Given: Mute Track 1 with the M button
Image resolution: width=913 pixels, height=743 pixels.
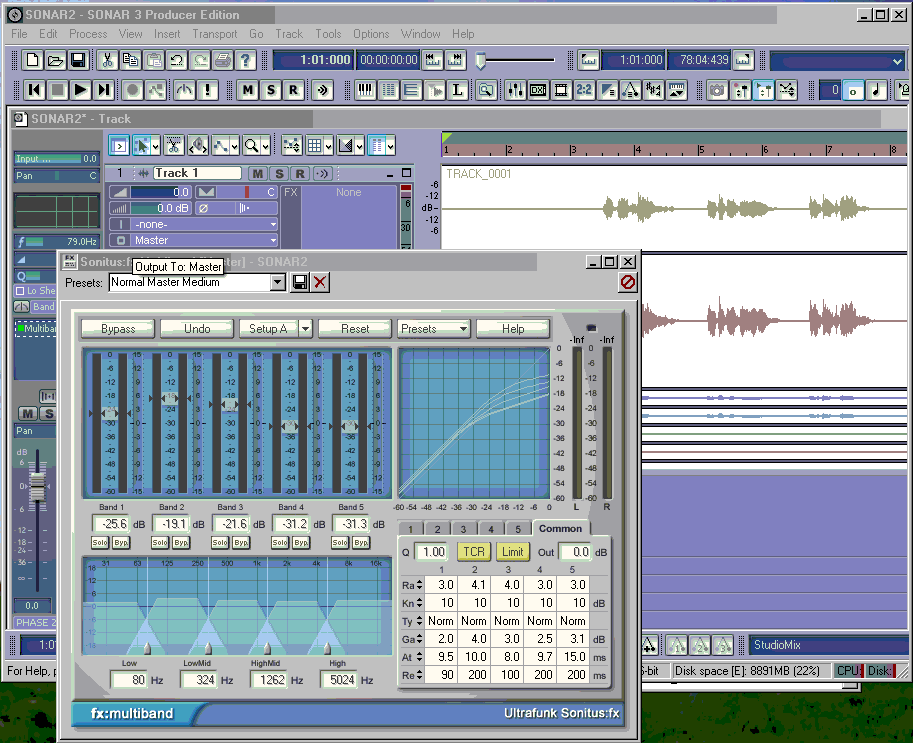Looking at the screenshot, I should click(257, 173).
